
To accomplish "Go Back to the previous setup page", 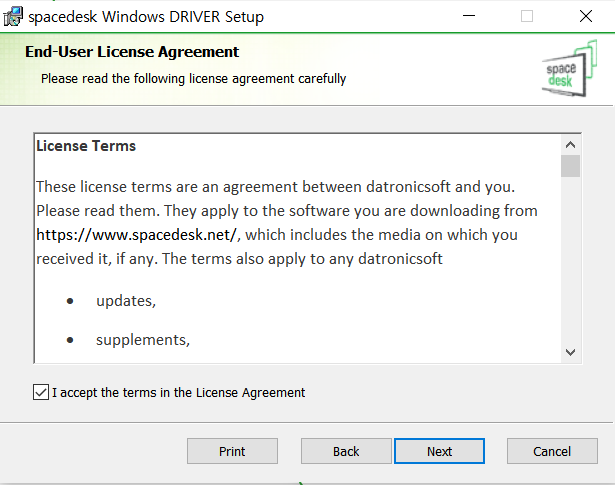I will 346,451.
